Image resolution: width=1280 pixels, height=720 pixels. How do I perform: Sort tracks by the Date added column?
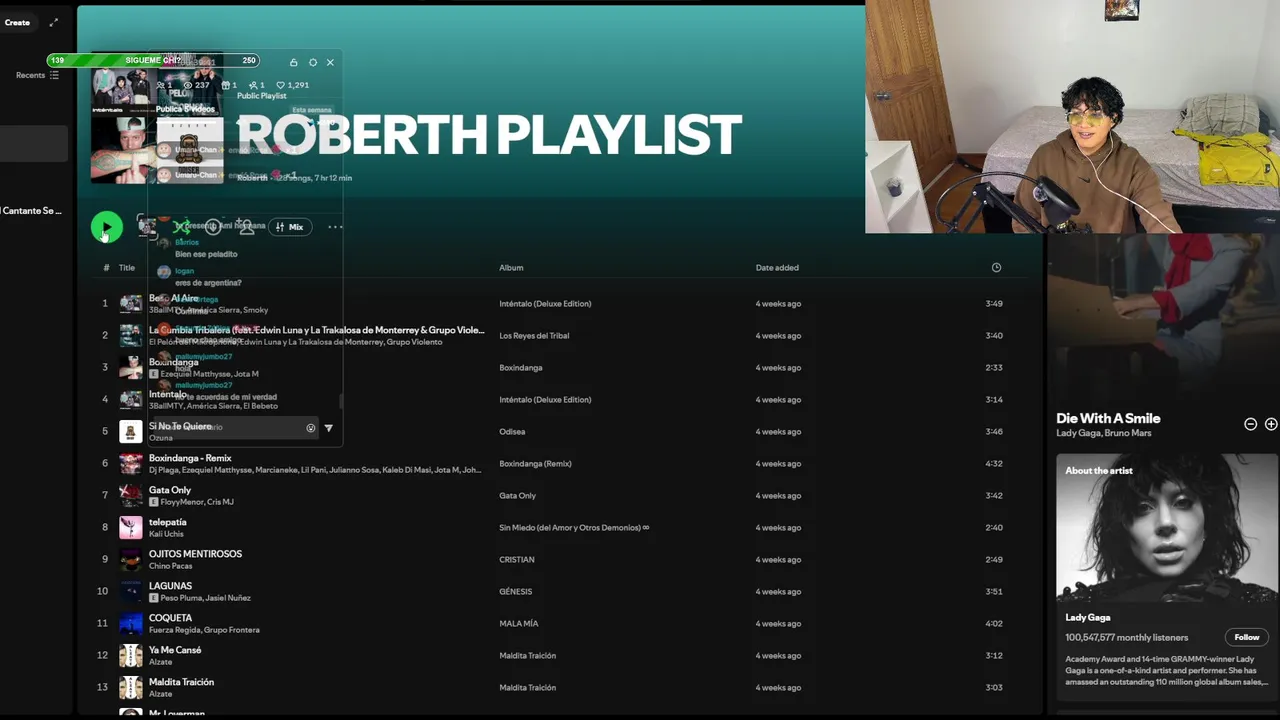click(777, 268)
